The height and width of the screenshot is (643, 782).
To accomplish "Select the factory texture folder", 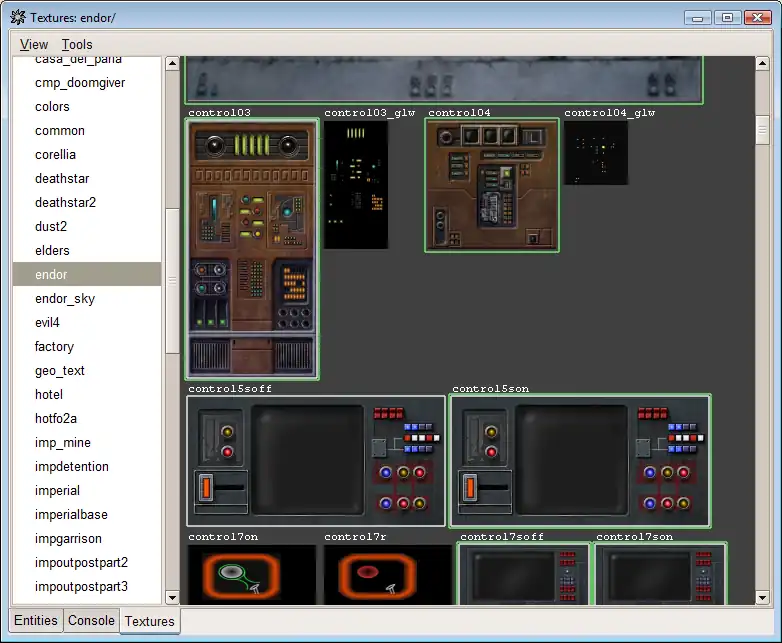I will tap(54, 347).
